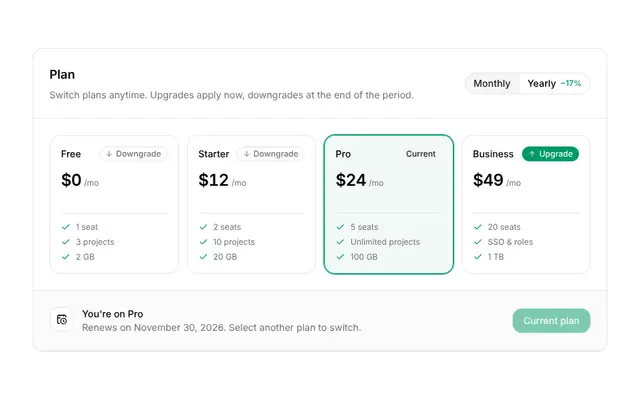Screen dimensions: 640x400
Task: Click the Starter plan name
Action: [x=213, y=154]
